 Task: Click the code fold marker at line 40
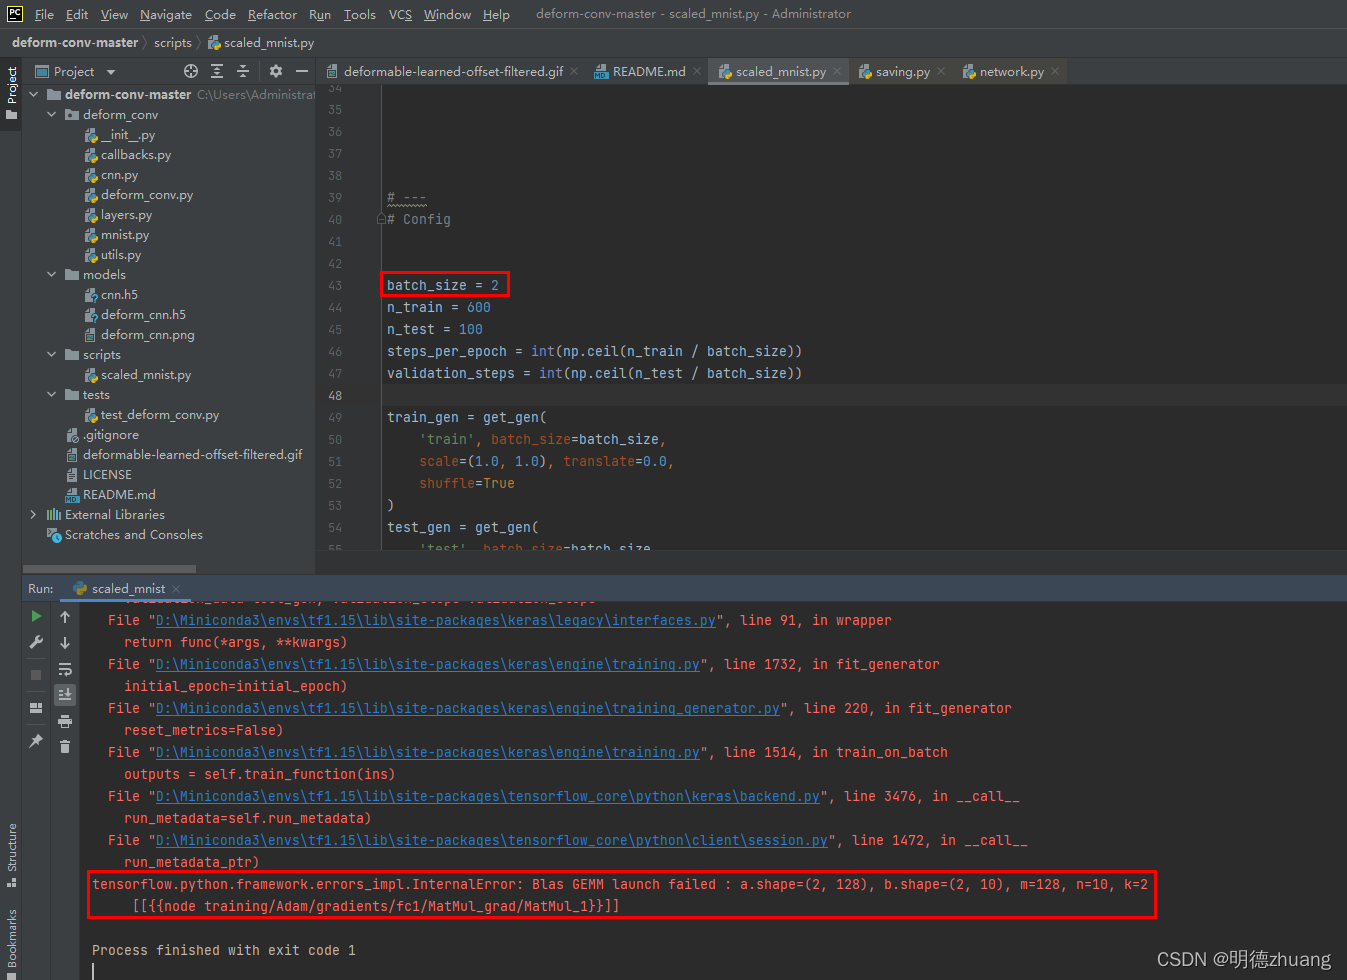click(x=381, y=219)
